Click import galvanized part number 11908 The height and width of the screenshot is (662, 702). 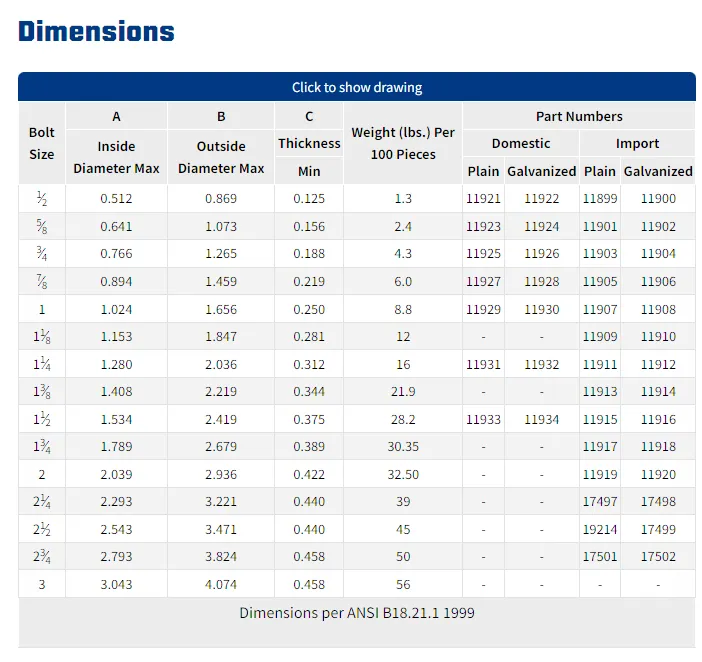click(658, 309)
